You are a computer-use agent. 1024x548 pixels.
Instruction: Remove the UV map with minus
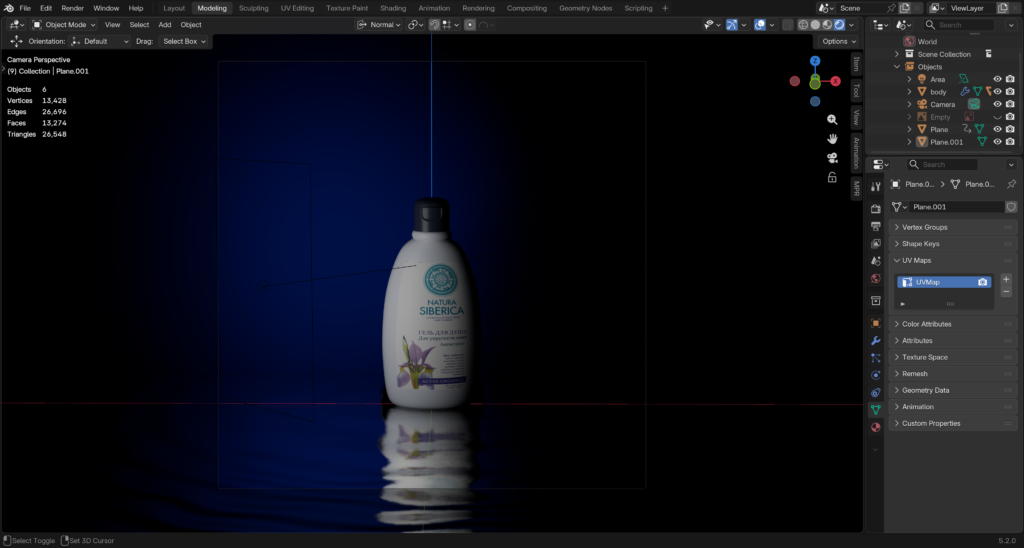point(1006,291)
